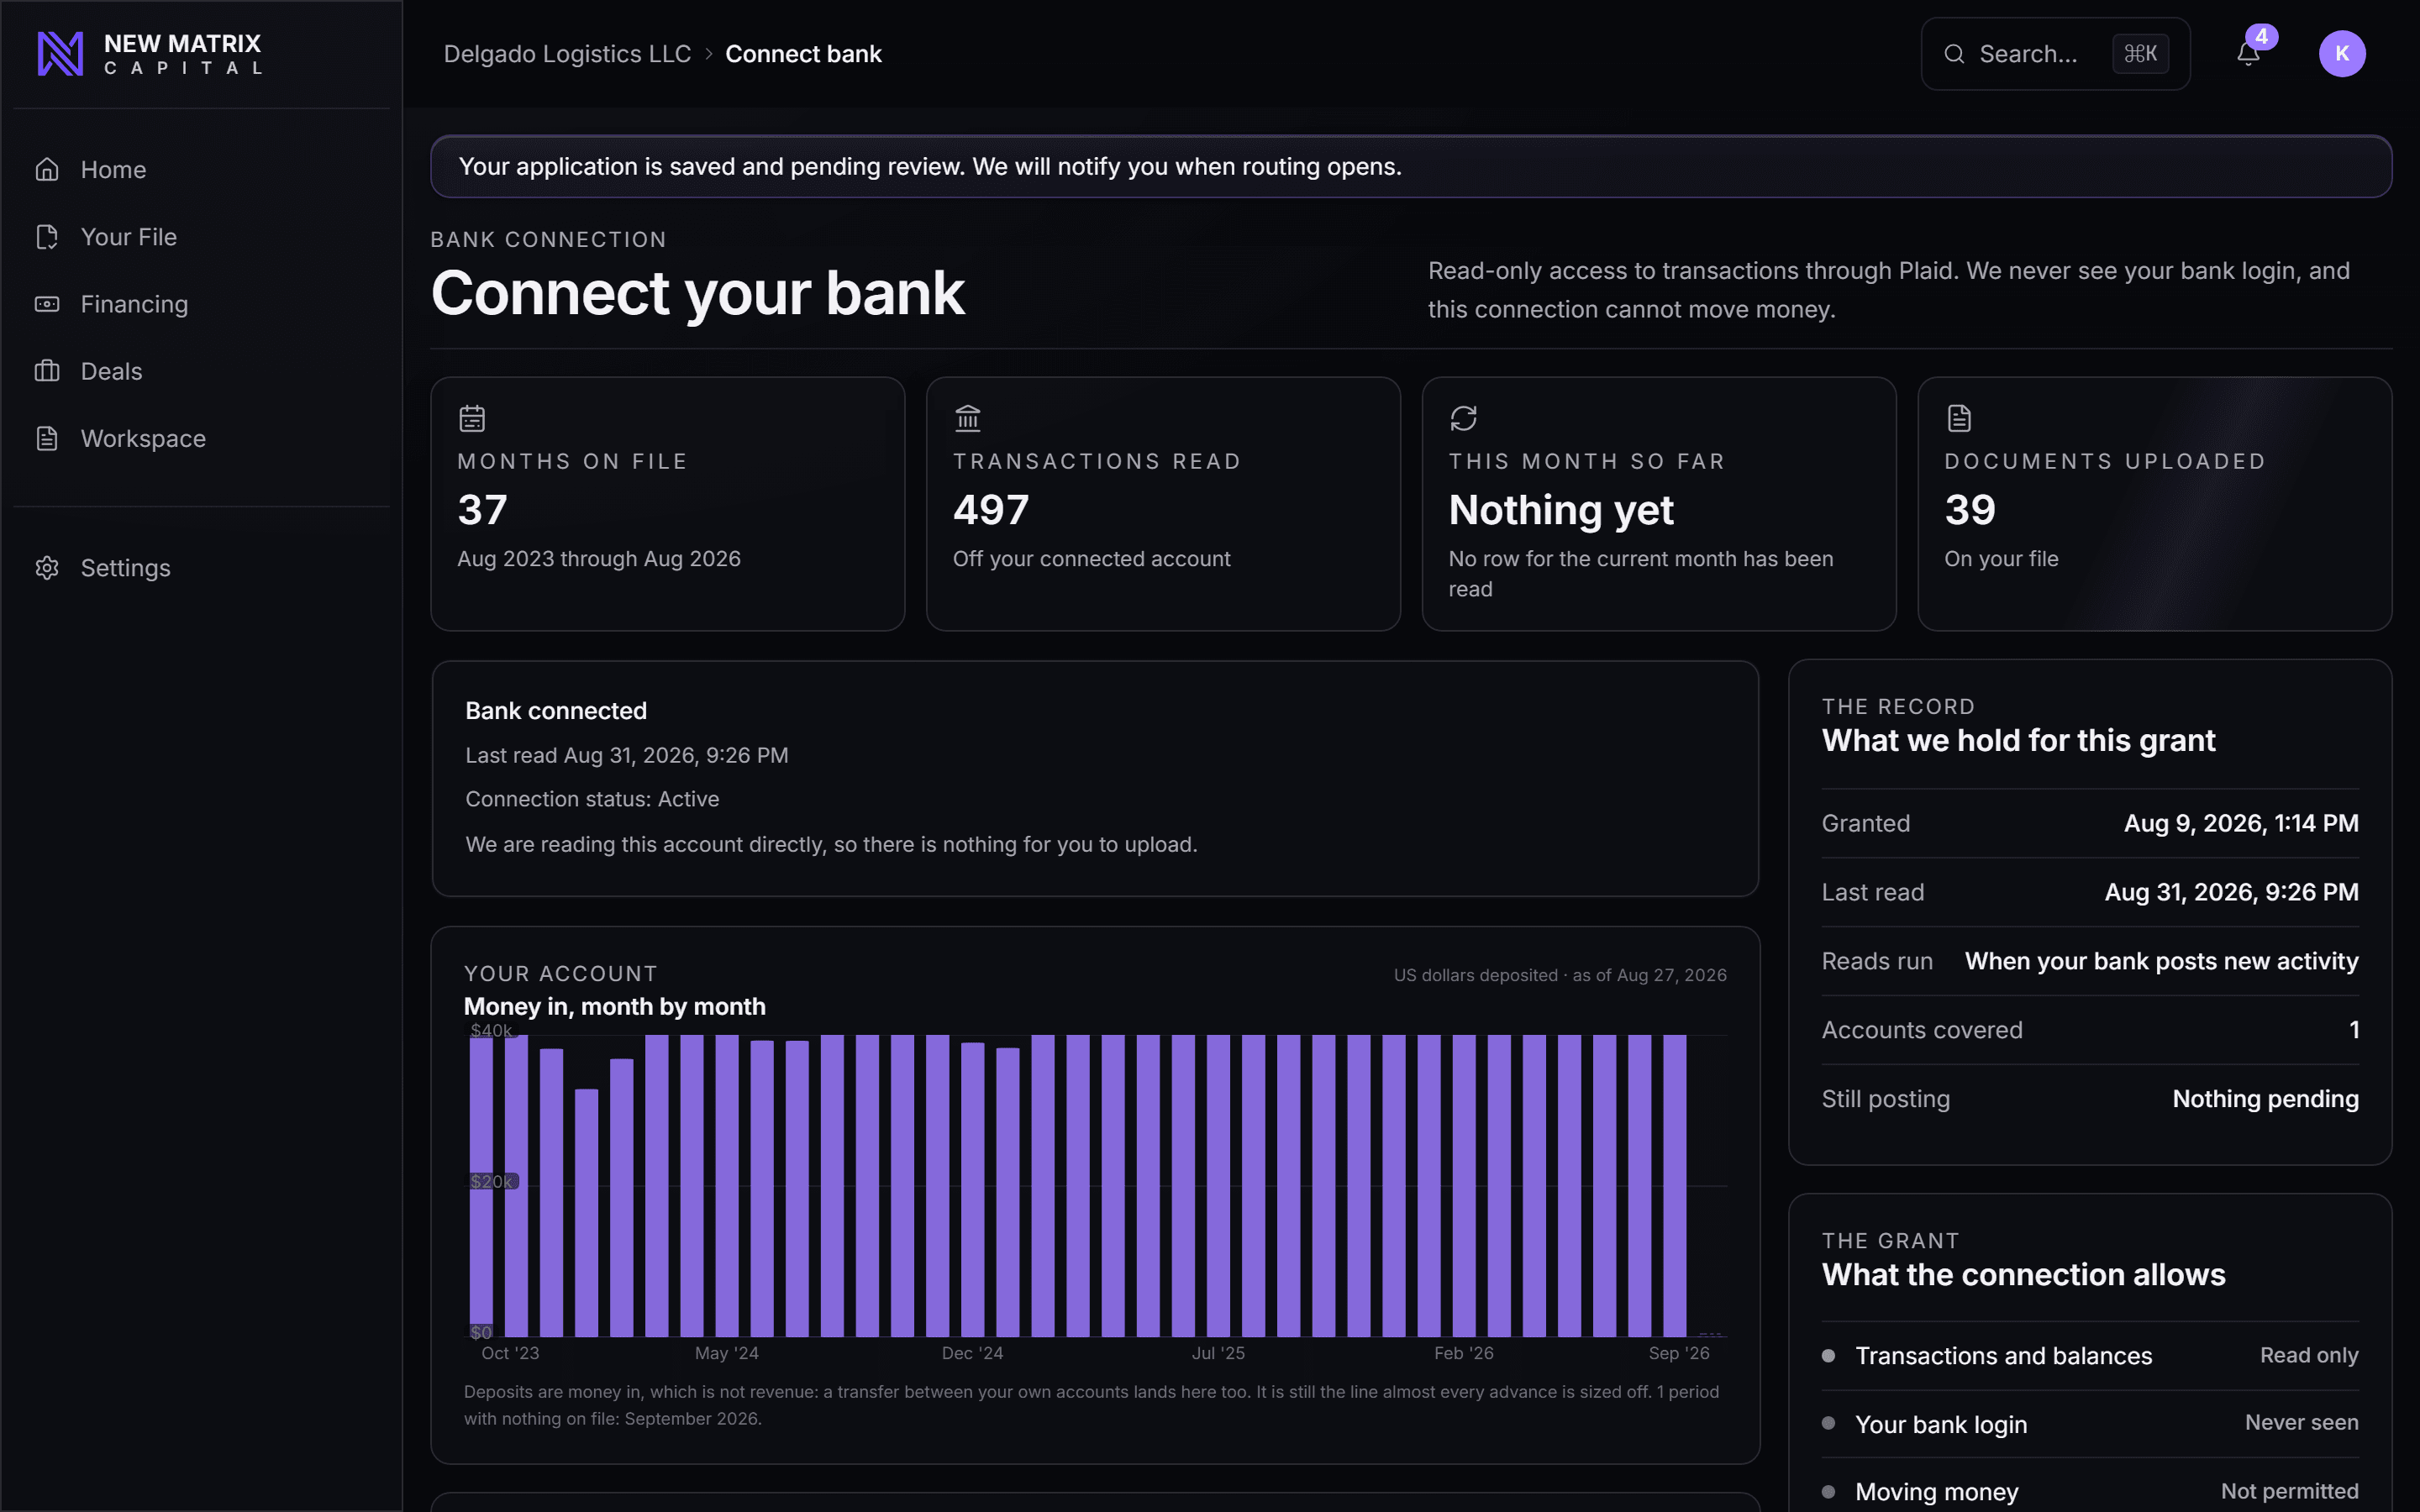Go to the Financing section
Image resolution: width=2420 pixels, height=1512 pixels.
coord(202,304)
